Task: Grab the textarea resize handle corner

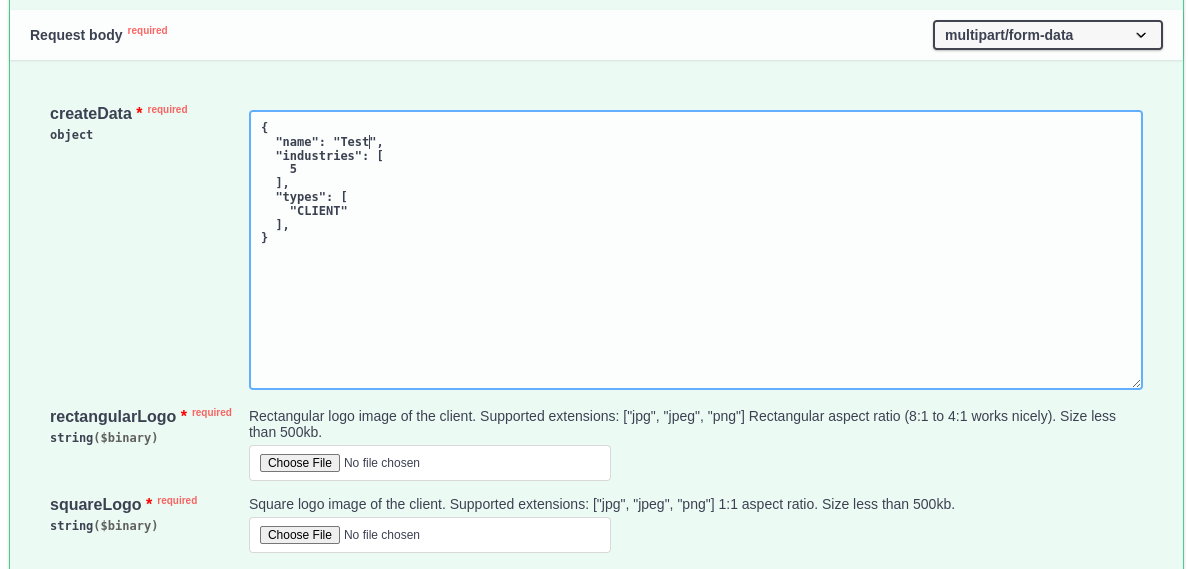Action: click(x=1136, y=383)
